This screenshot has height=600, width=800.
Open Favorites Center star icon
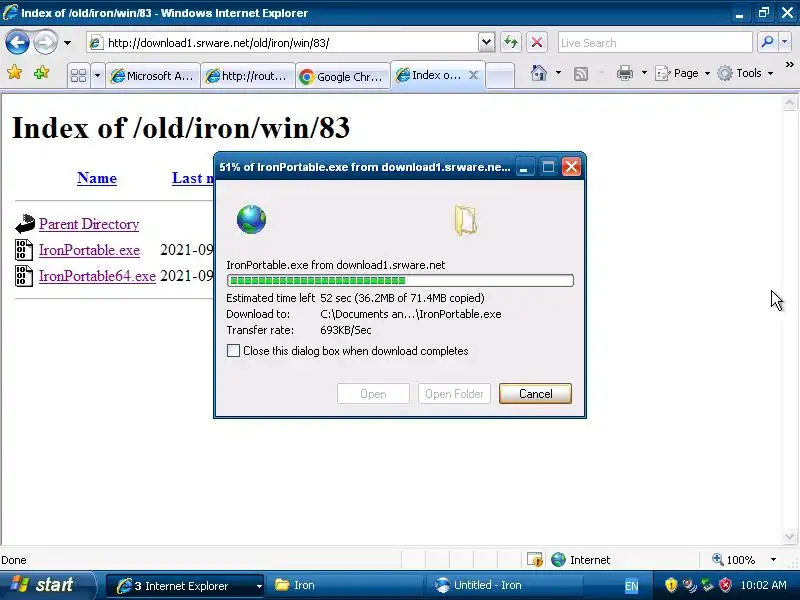[x=15, y=73]
